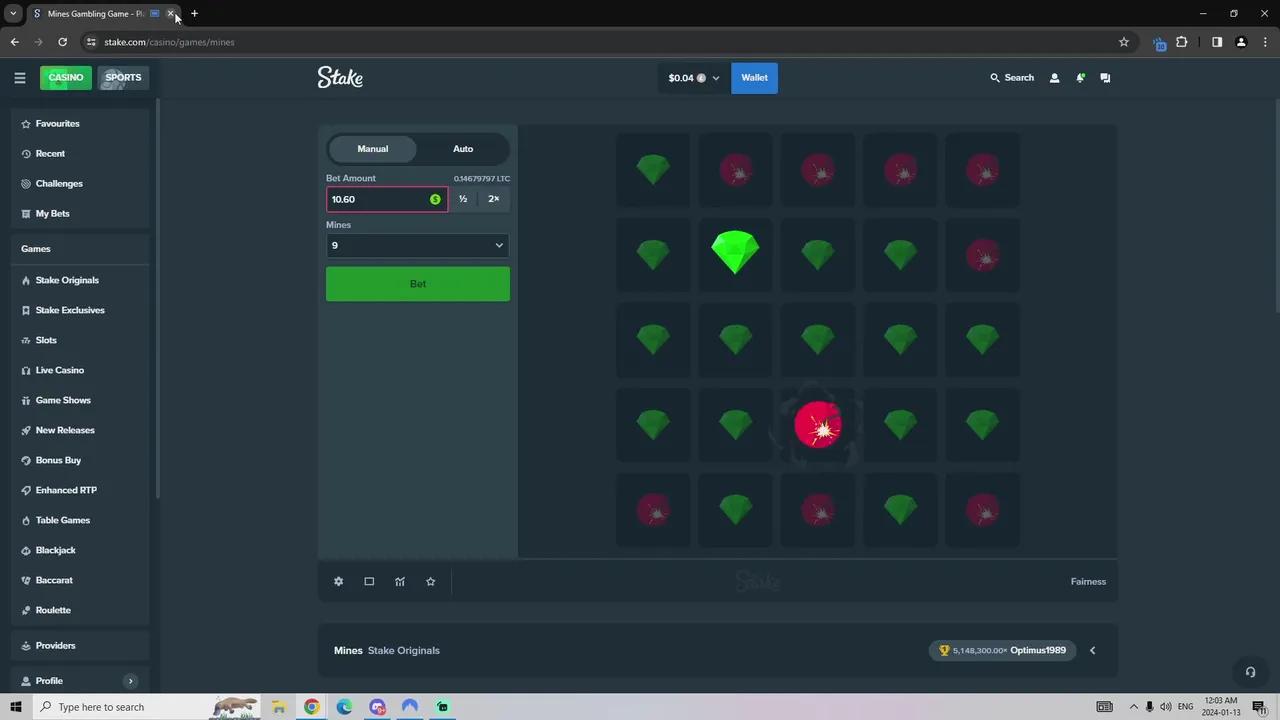Open the Mines count dropdown
Image resolution: width=1280 pixels, height=720 pixels.
click(418, 245)
